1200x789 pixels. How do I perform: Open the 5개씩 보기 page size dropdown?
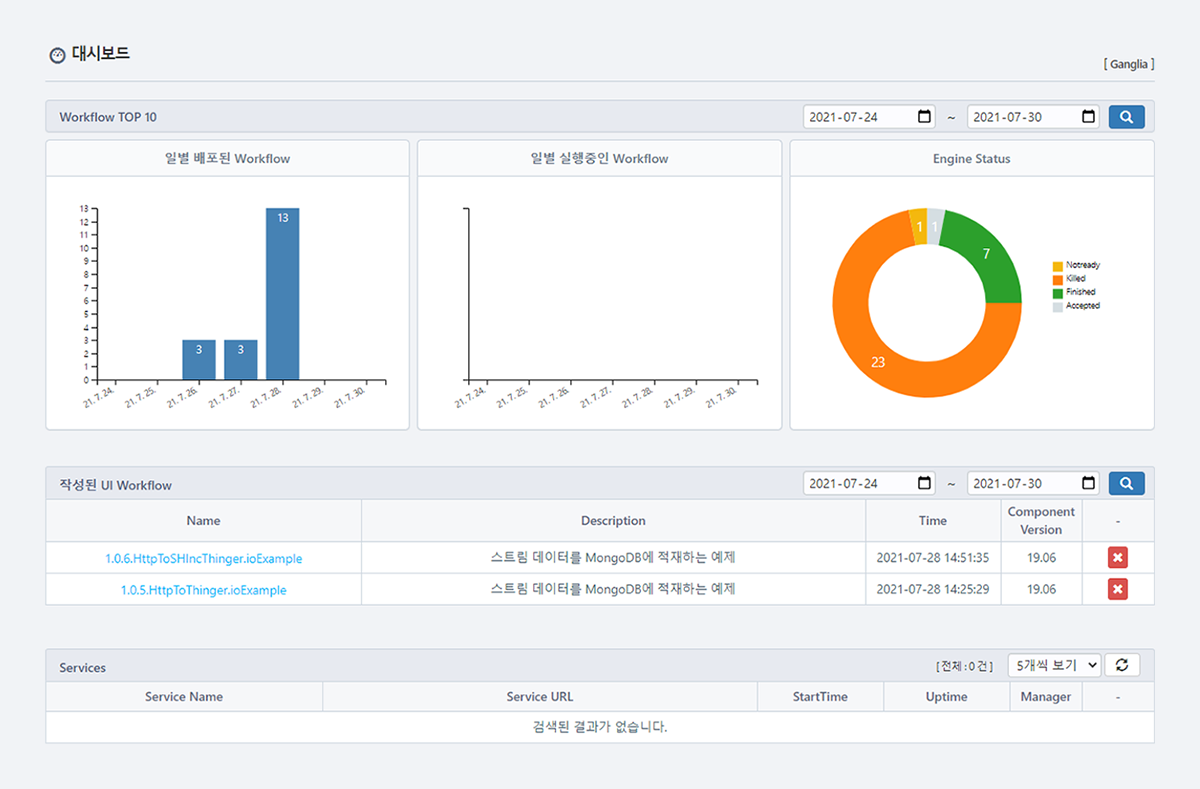[x=1054, y=665]
